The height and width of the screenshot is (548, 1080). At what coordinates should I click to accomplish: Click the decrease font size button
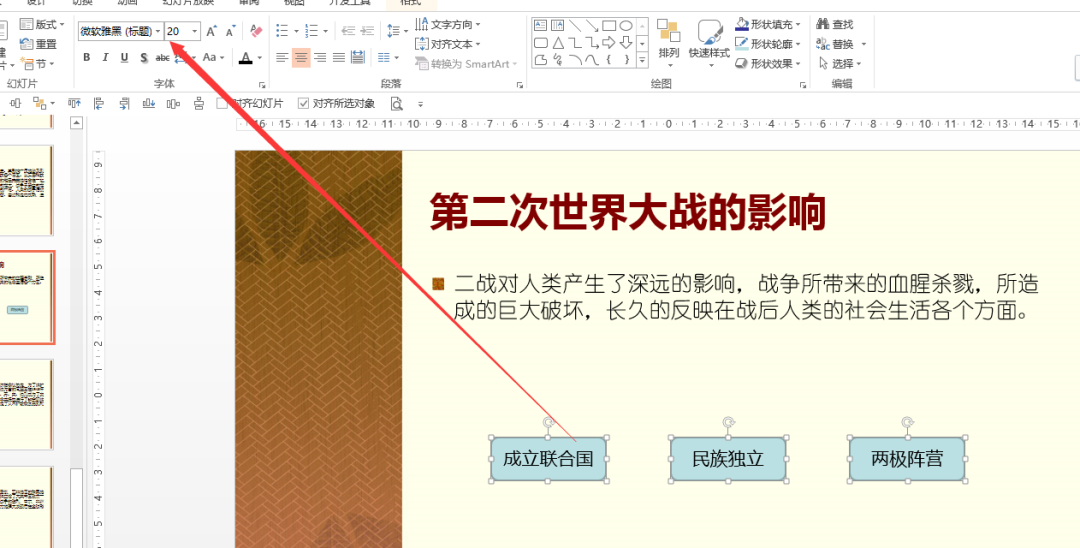click(231, 31)
